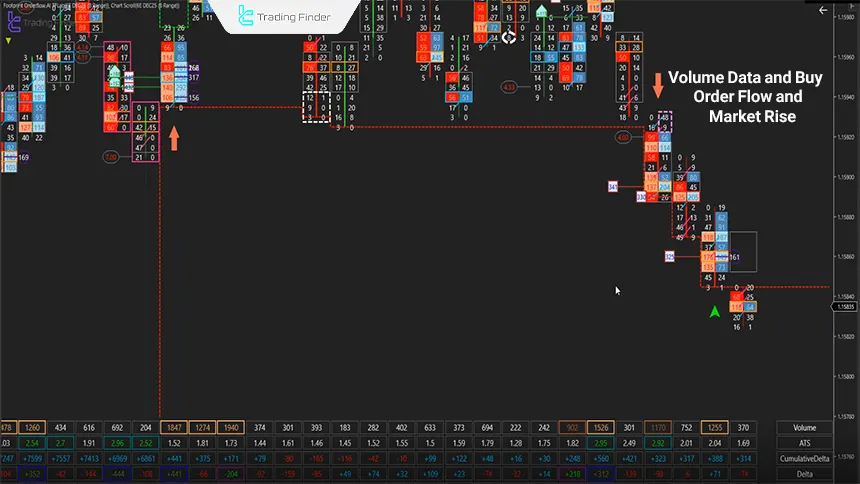The height and width of the screenshot is (484, 860).
Task: Select the 1940 highlighted volume cell
Action: [231, 427]
